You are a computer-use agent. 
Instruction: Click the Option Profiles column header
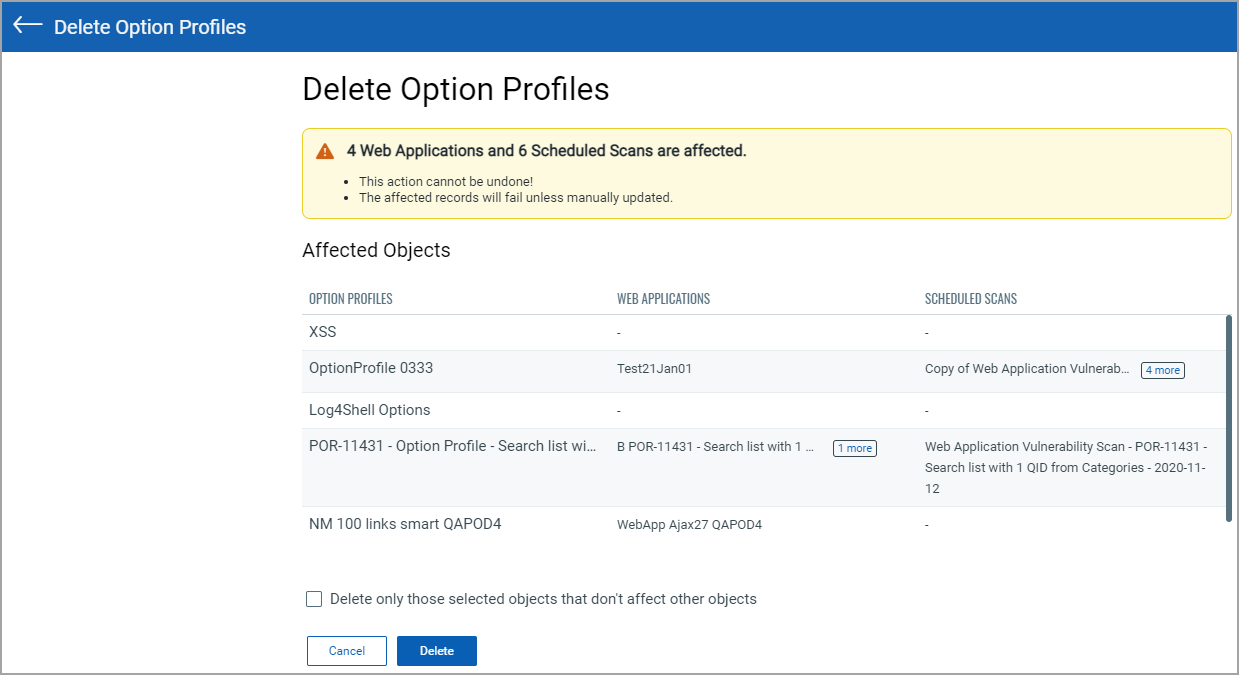tap(350, 299)
